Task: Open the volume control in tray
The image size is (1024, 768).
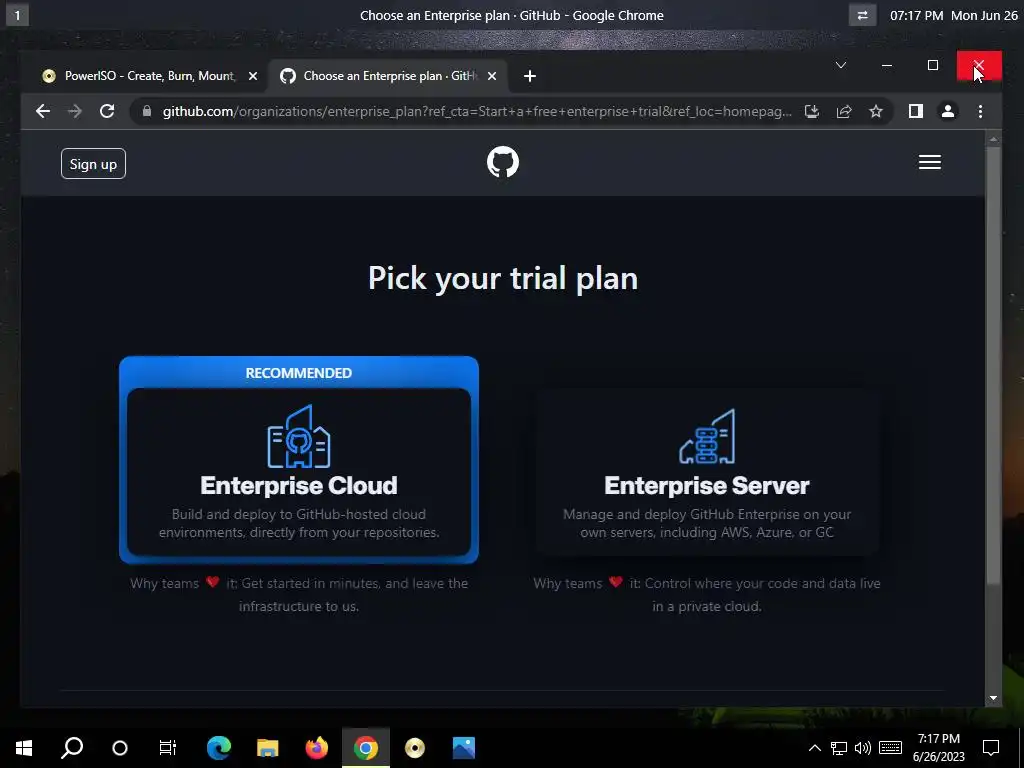Action: click(863, 748)
